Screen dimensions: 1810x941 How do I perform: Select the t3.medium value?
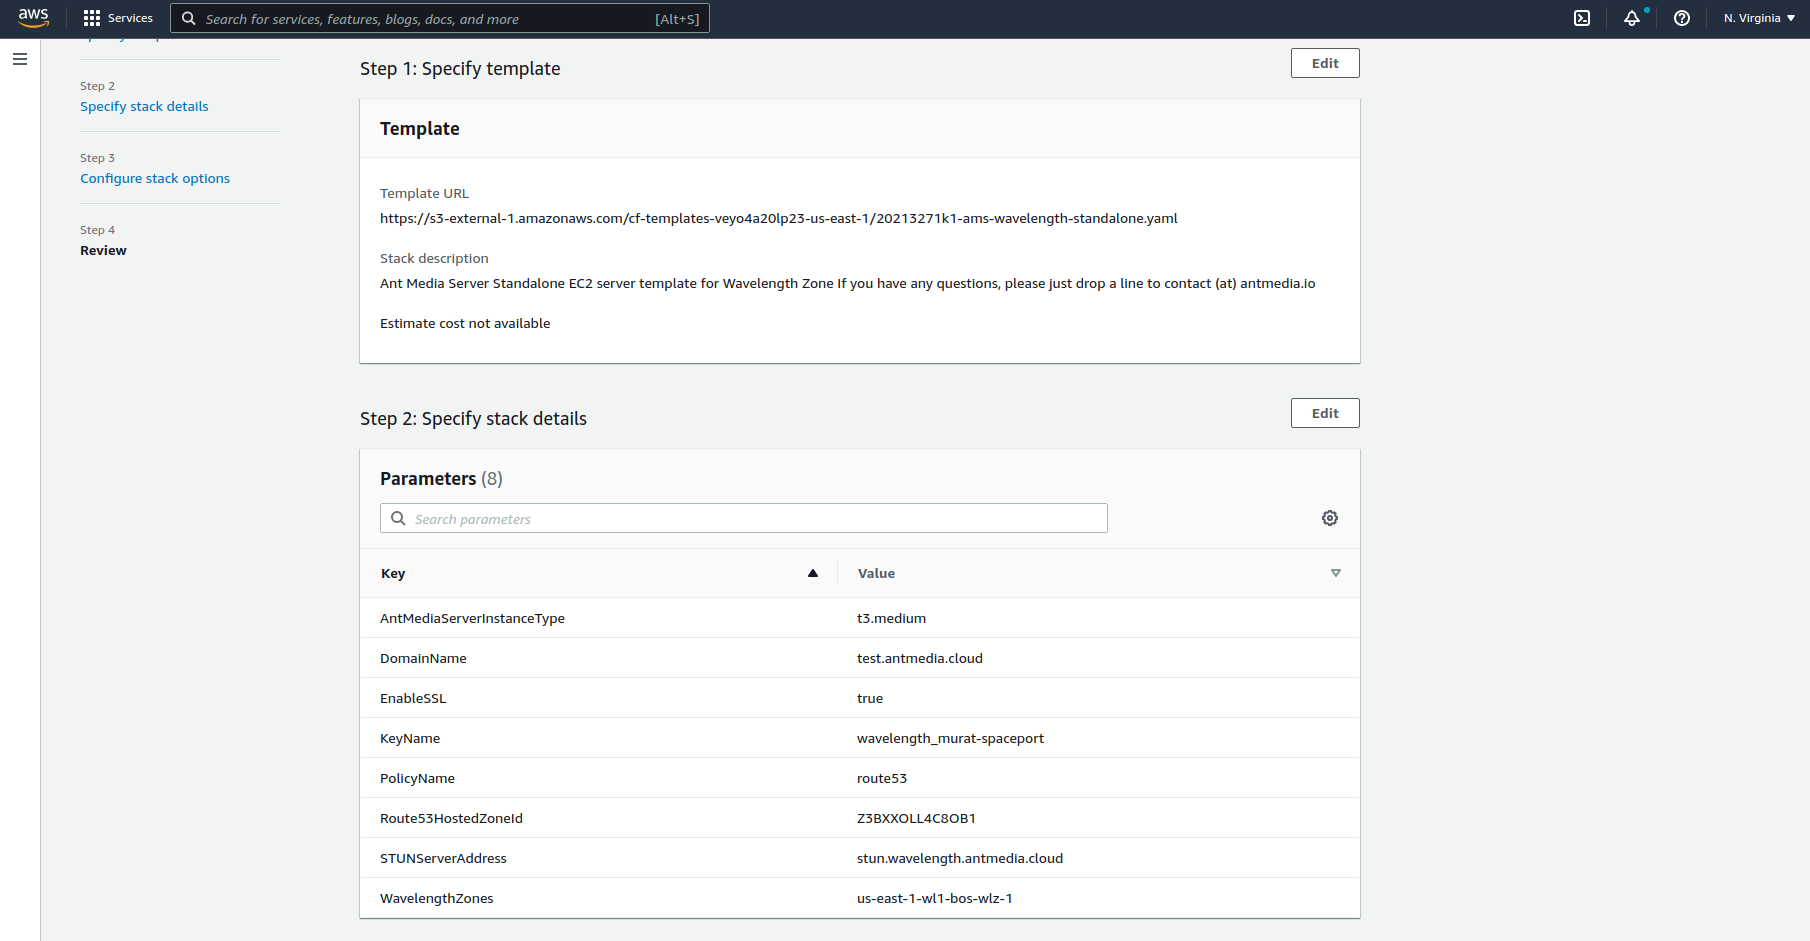click(x=891, y=618)
